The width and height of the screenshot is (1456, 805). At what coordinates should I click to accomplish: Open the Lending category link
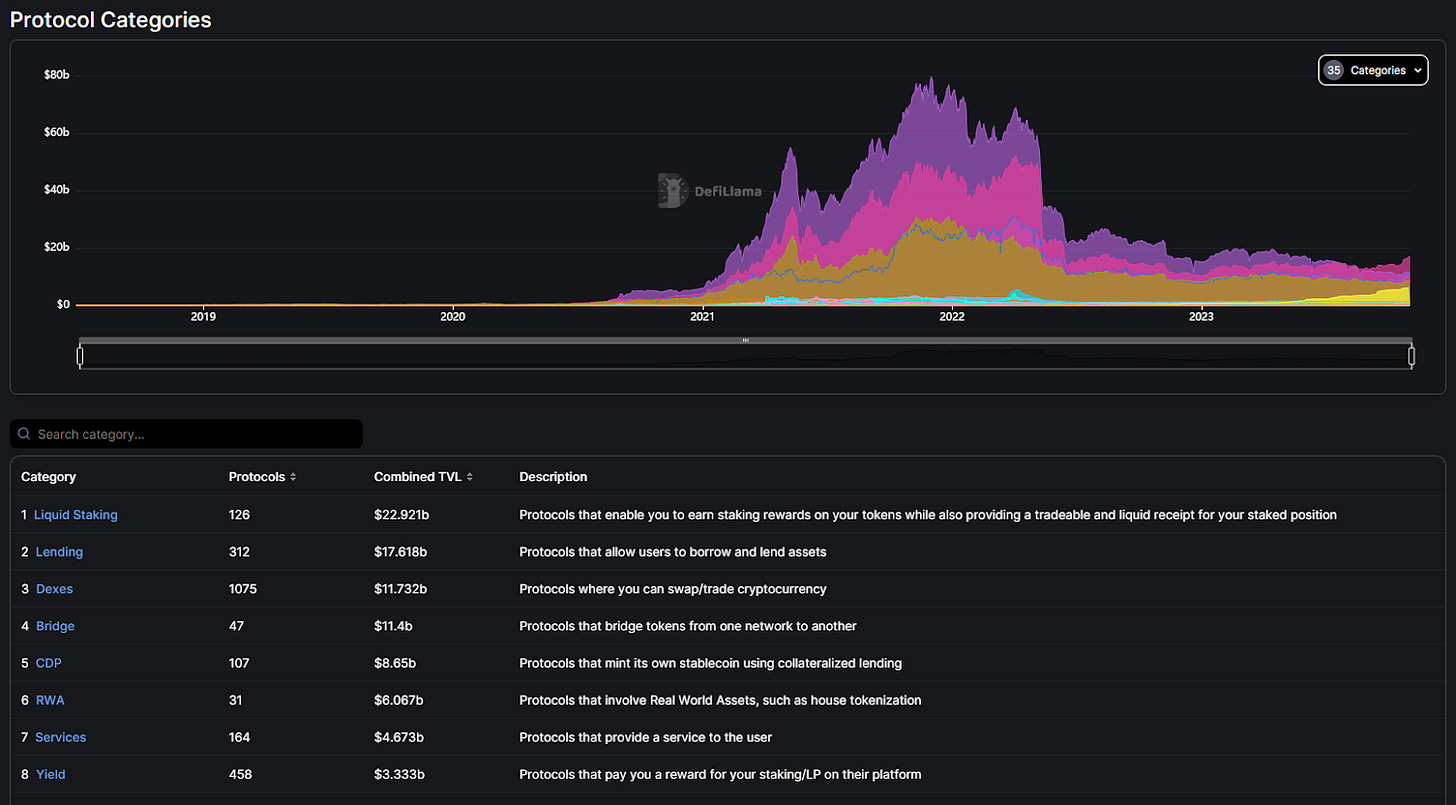tap(59, 552)
